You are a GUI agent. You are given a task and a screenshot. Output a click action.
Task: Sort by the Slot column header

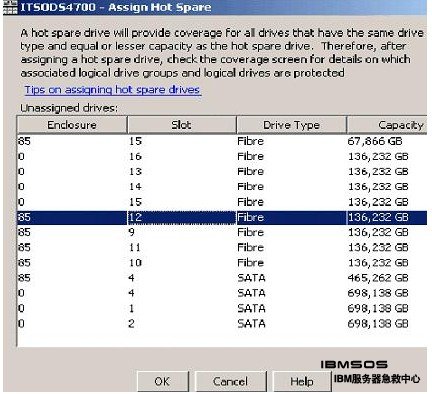(x=182, y=125)
